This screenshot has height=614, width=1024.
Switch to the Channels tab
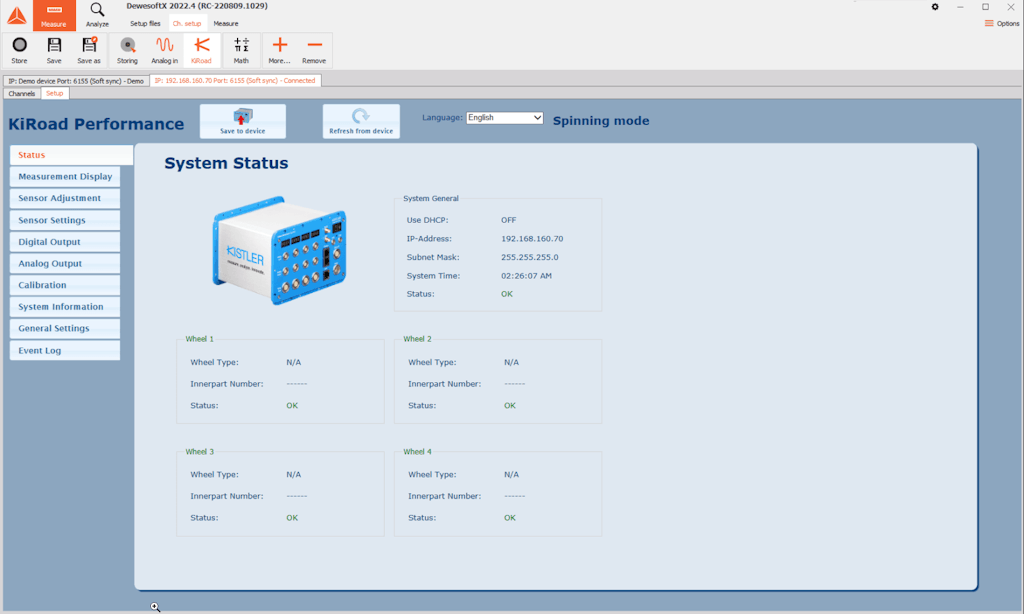(22, 93)
